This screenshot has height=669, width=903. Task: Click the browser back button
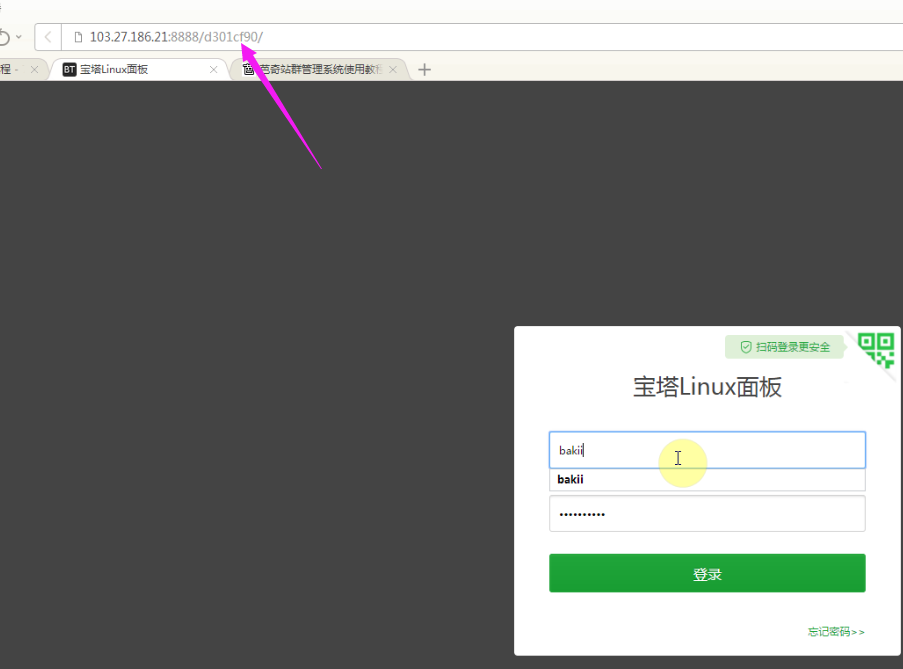point(48,37)
